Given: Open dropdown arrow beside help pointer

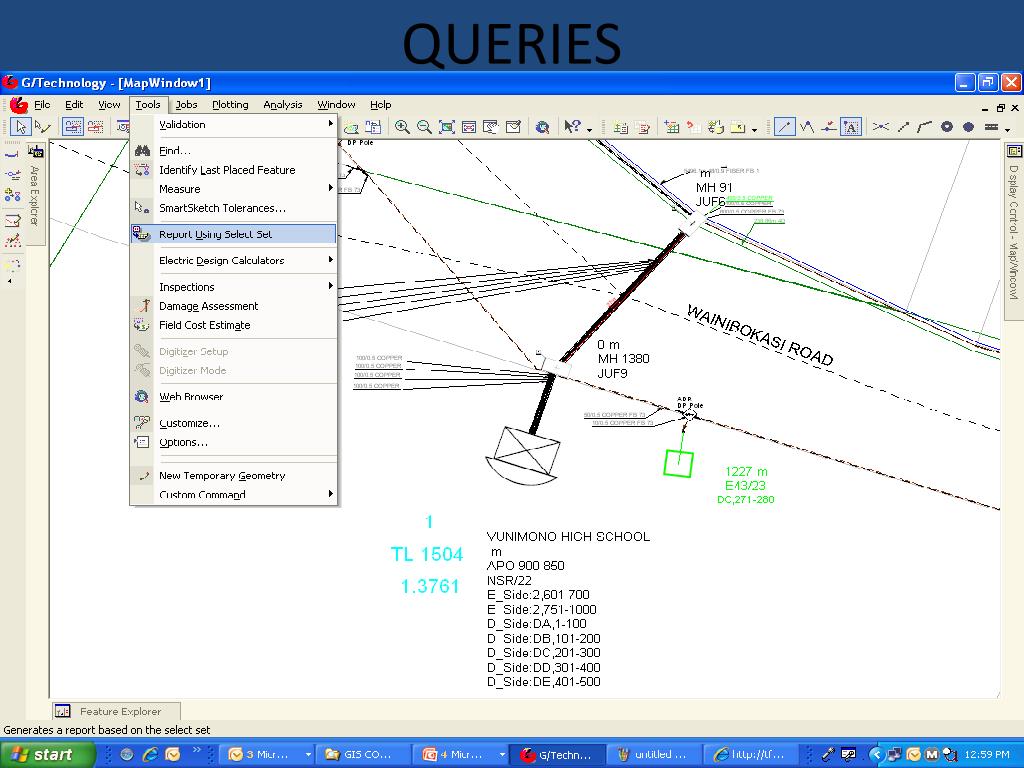Looking at the screenshot, I should (590, 129).
